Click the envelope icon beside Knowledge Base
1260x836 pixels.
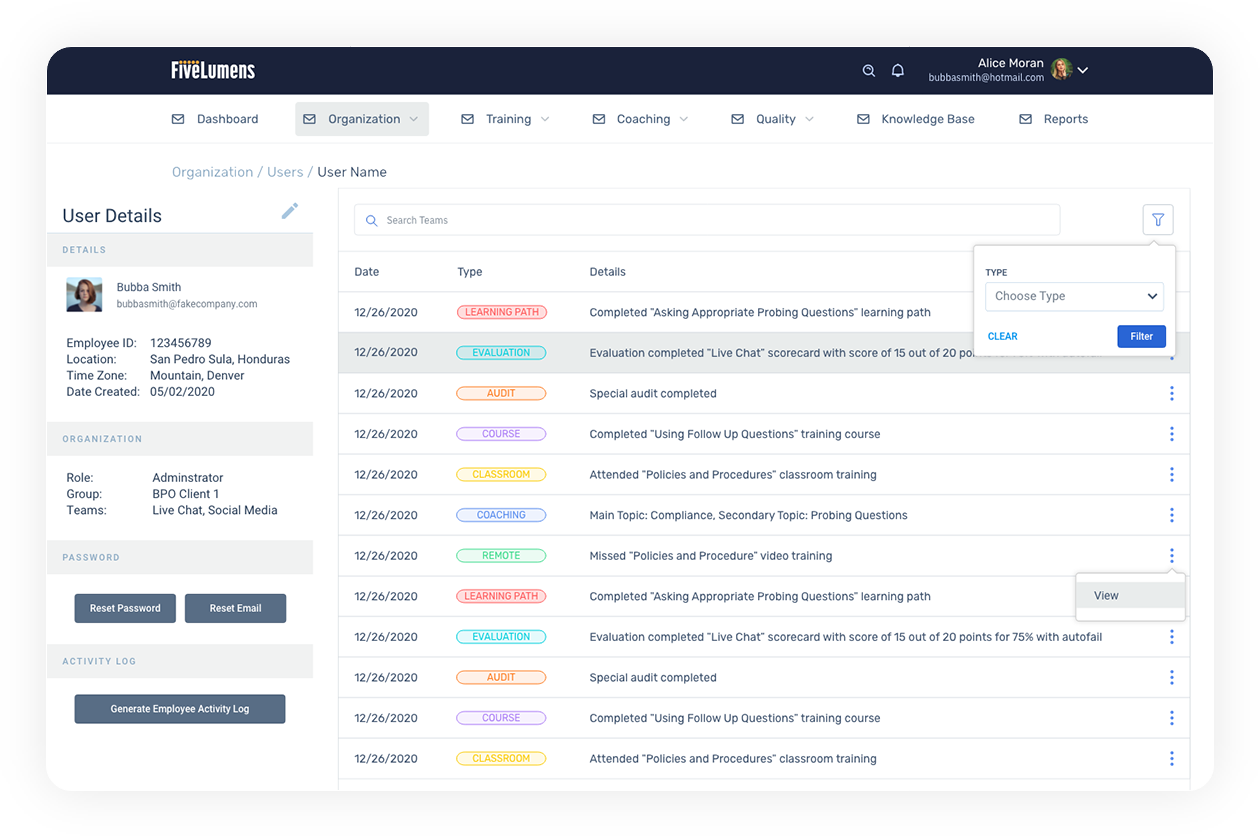[863, 119]
